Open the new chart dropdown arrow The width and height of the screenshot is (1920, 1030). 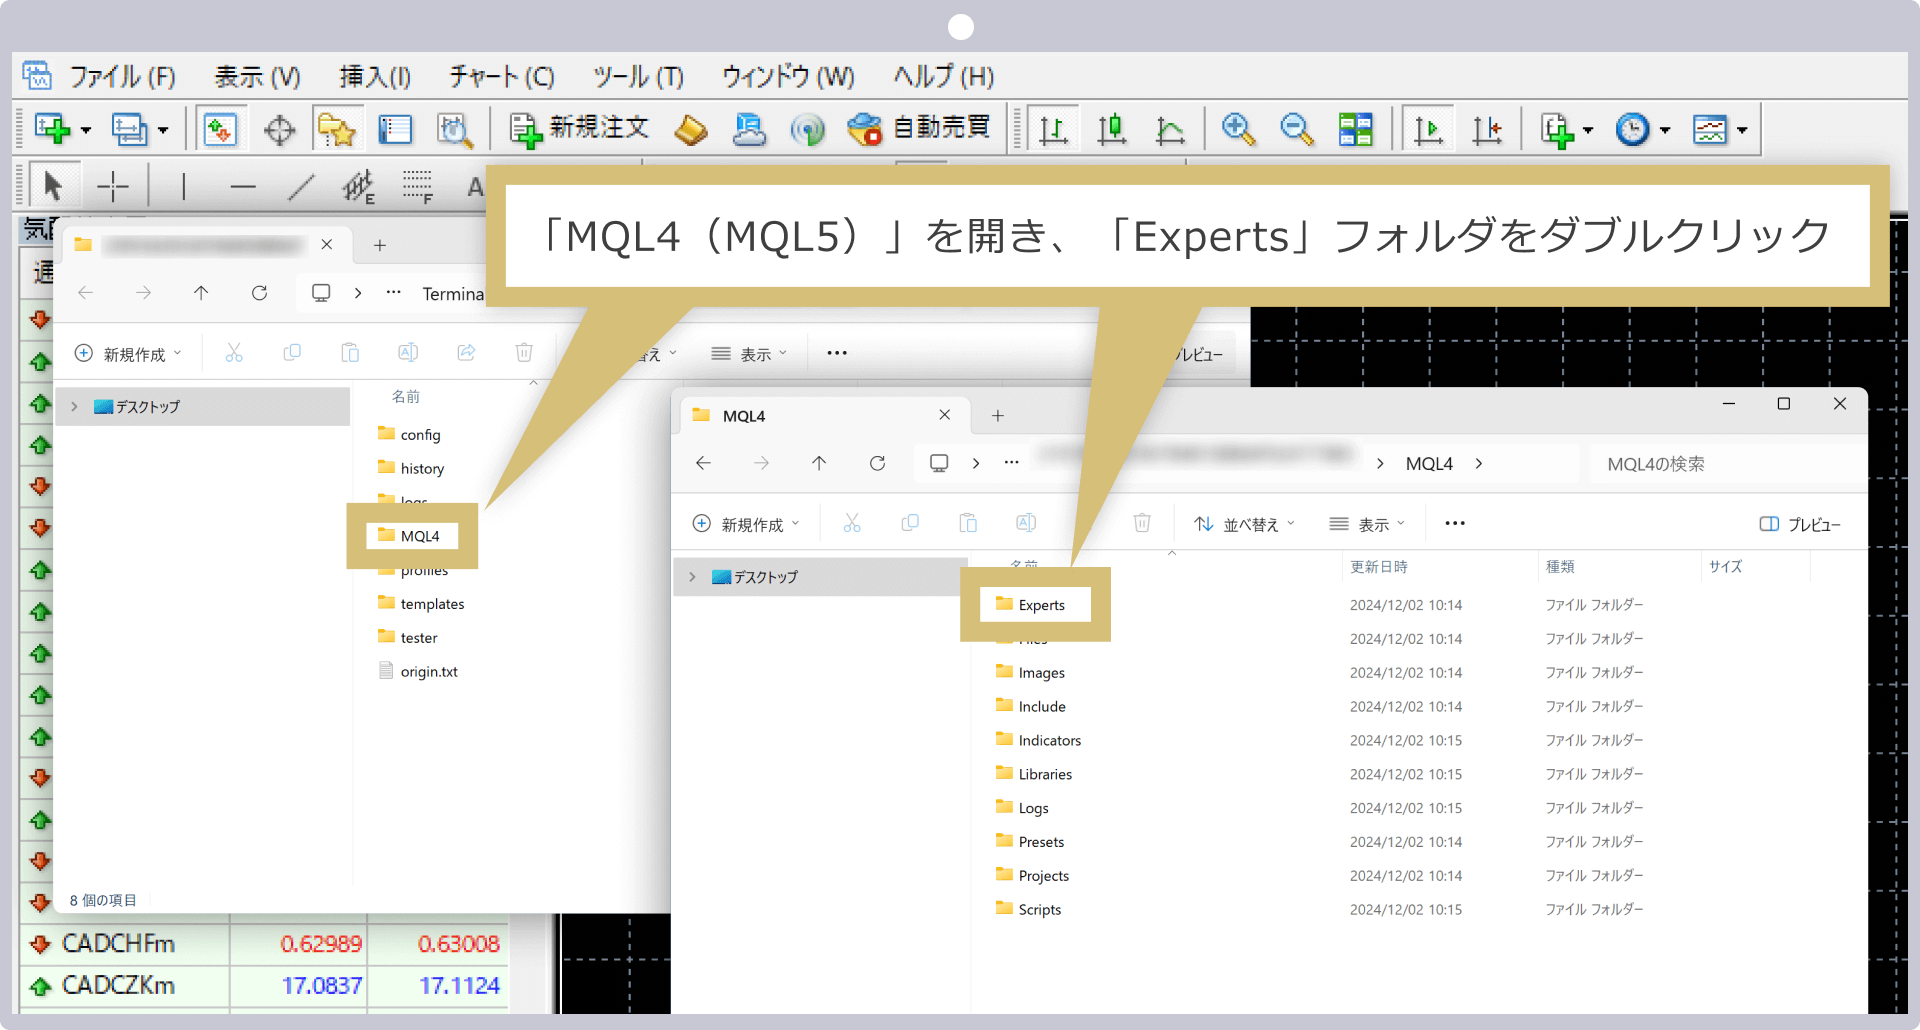tap(86, 130)
